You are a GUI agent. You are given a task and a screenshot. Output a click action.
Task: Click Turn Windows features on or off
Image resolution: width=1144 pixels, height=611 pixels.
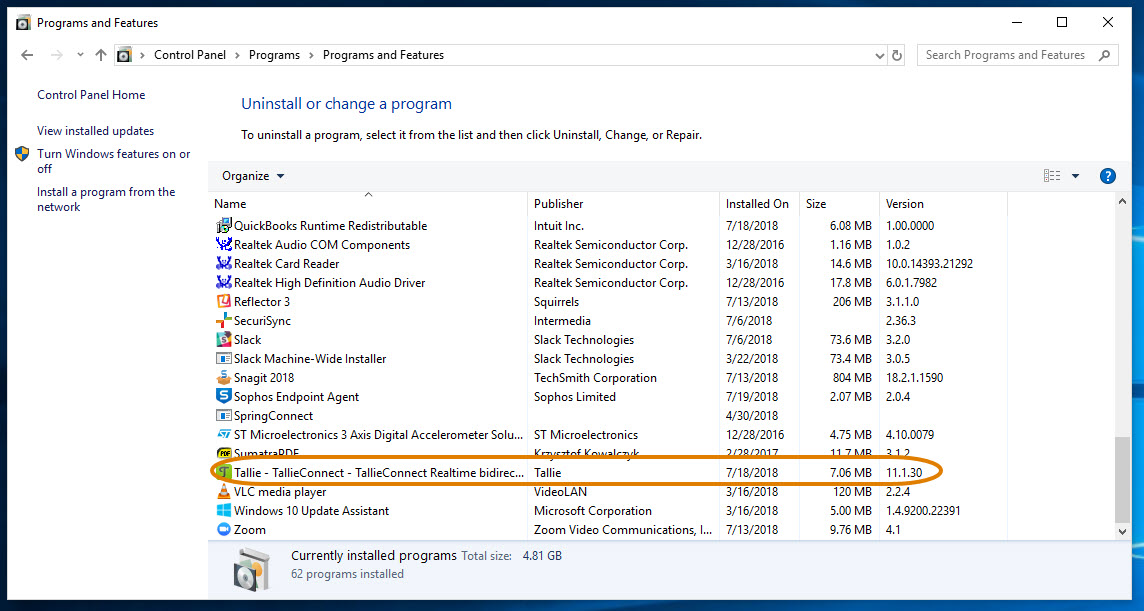[x=114, y=161]
